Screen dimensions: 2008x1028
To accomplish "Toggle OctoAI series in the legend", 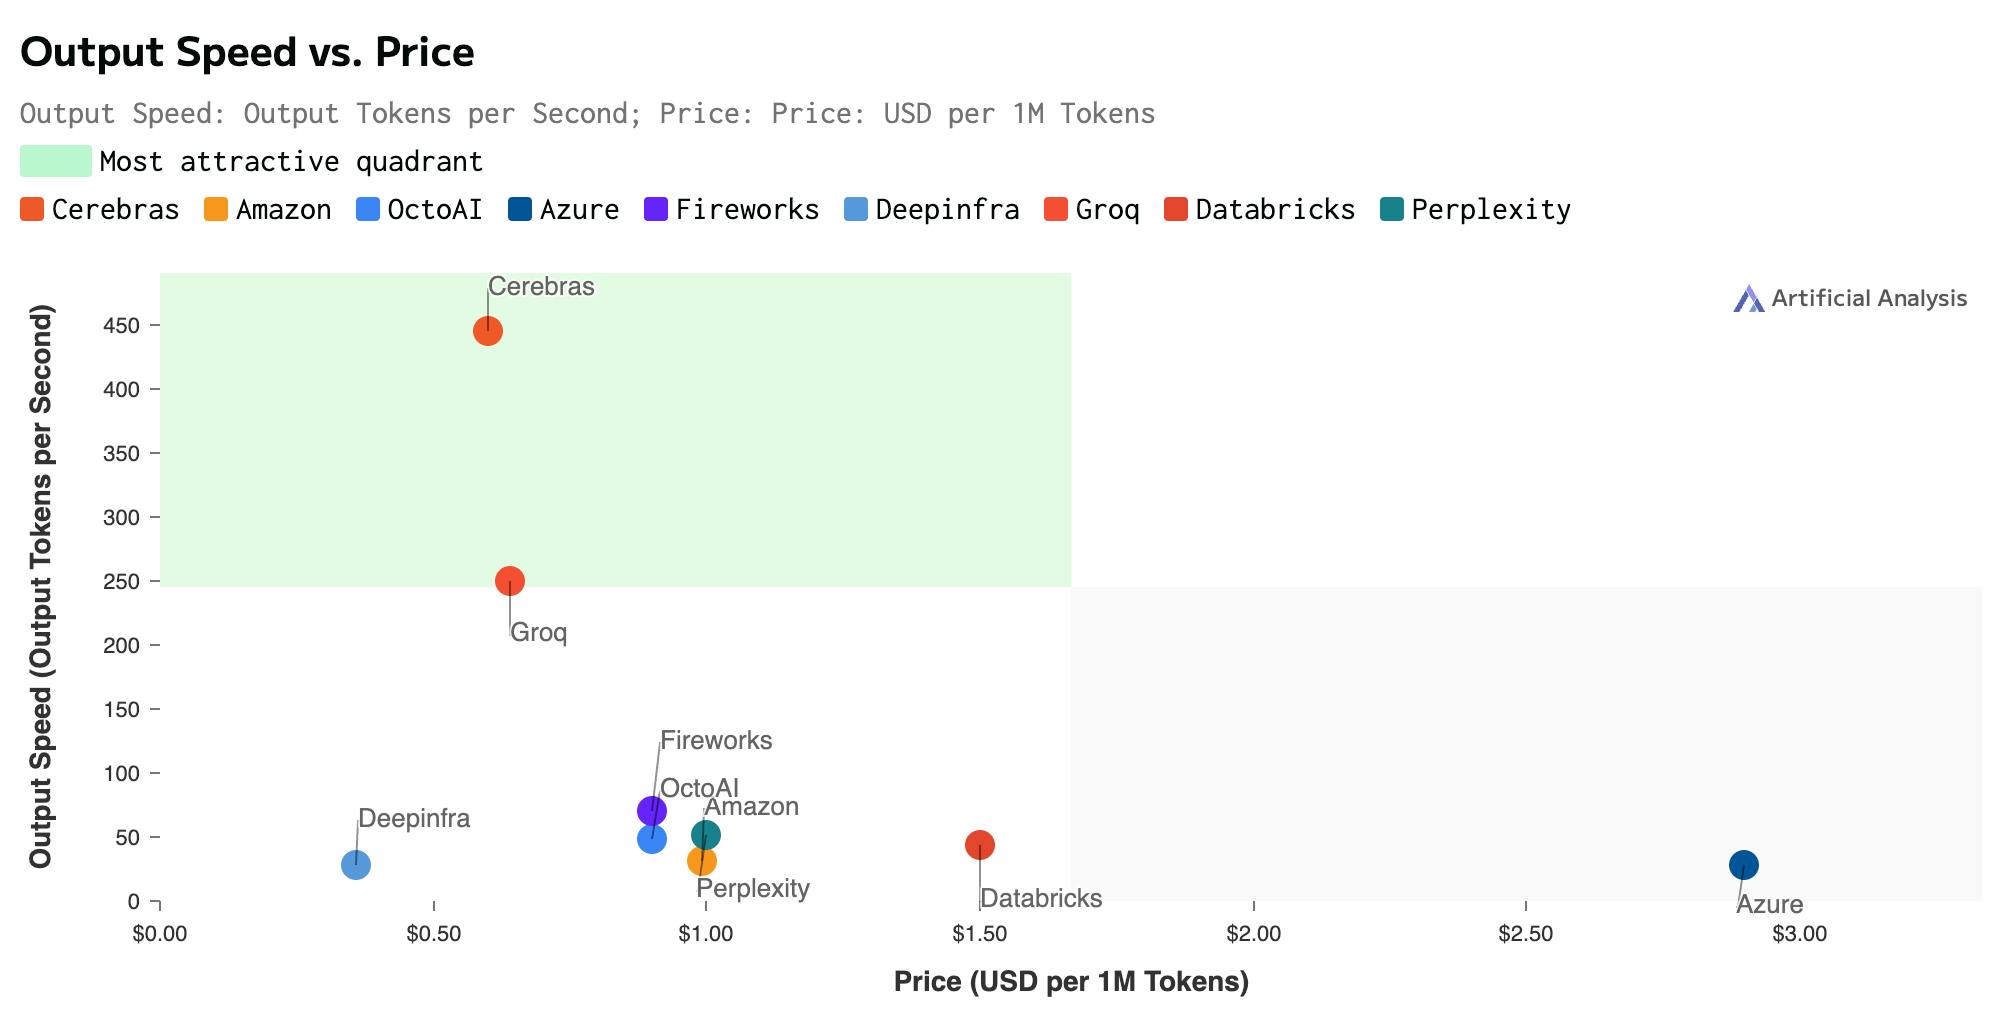I will [x=419, y=210].
